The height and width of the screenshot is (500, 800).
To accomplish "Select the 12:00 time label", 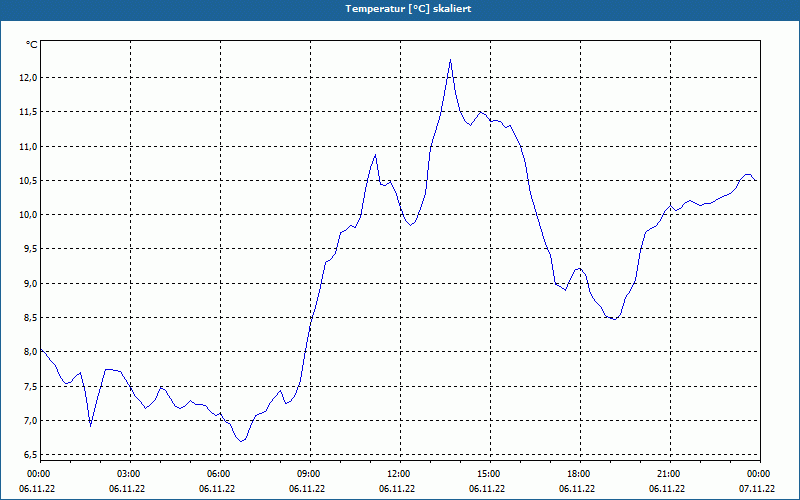I will pyautogui.click(x=401, y=474).
